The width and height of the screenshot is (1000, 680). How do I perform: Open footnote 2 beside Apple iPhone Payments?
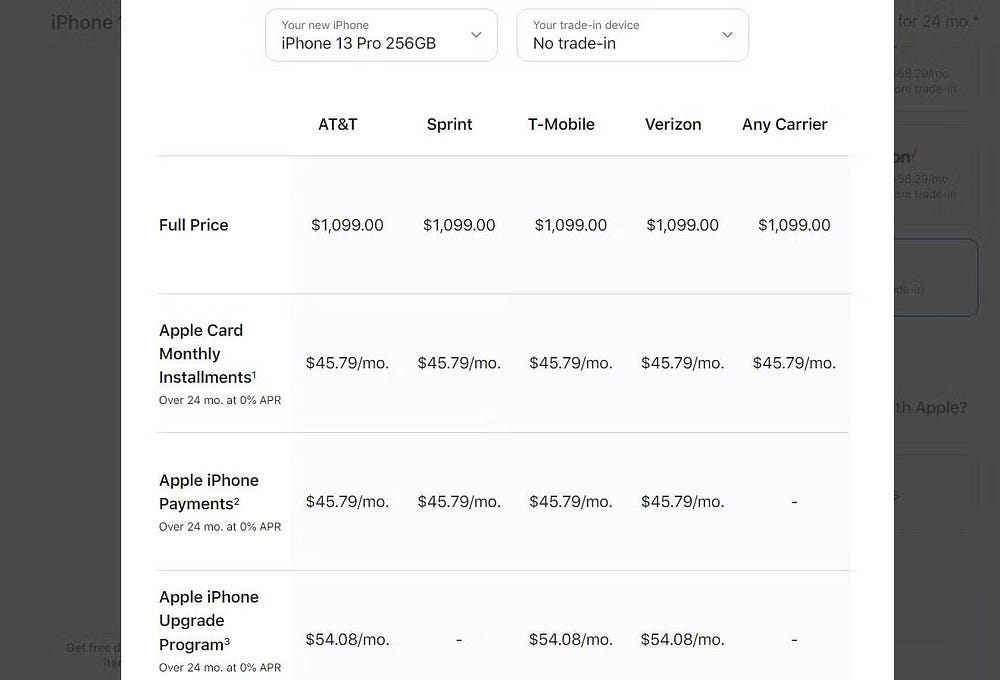point(237,500)
